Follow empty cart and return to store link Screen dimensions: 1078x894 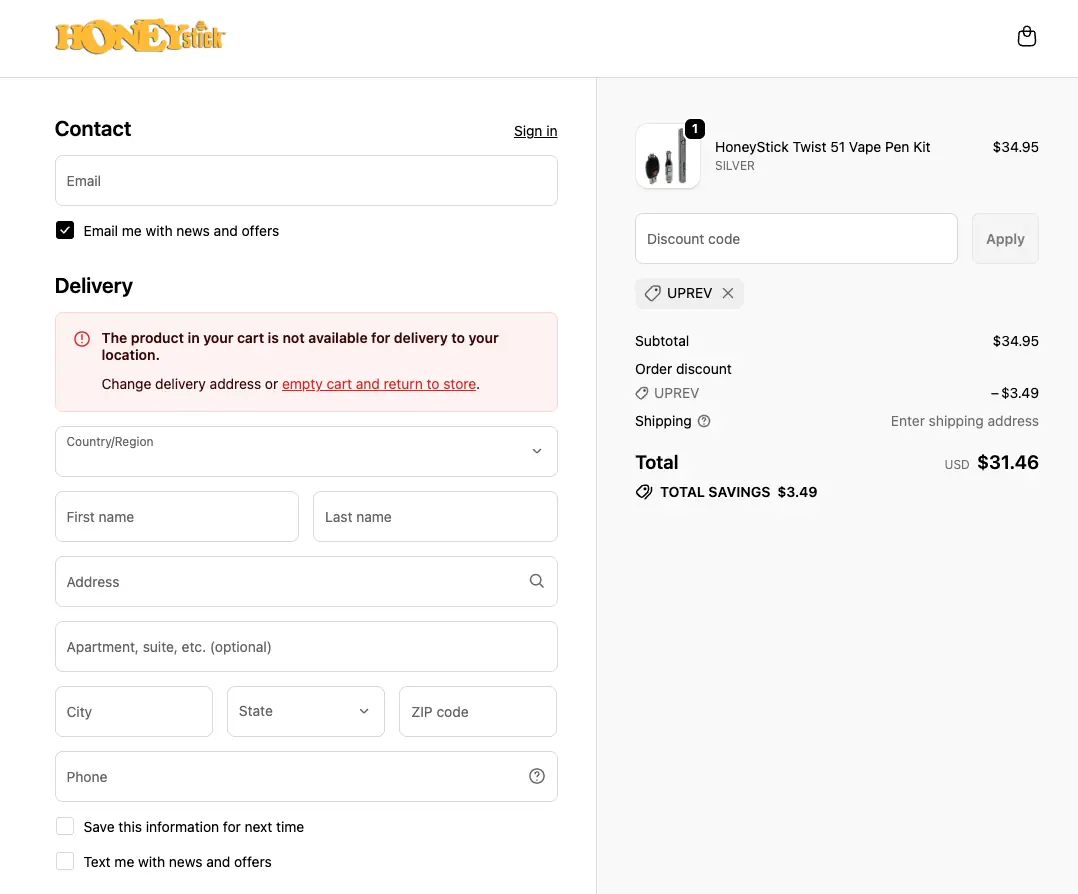tap(379, 384)
